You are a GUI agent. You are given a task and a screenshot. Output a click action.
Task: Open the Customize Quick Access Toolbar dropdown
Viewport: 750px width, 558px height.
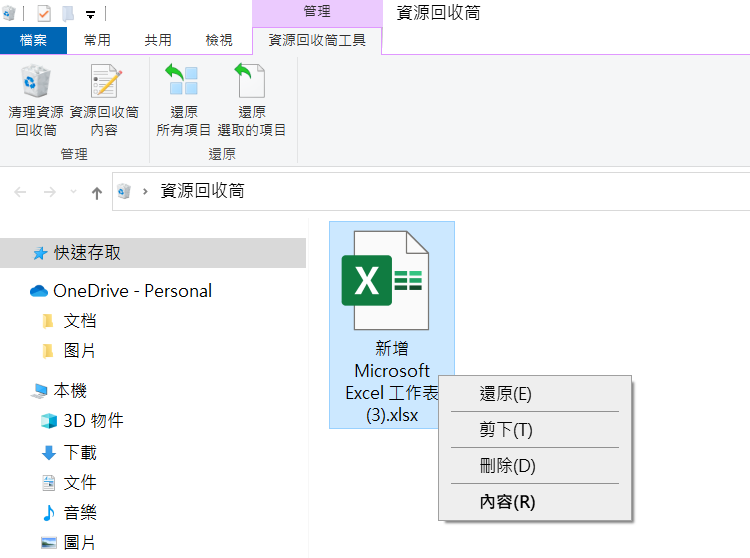click(90, 15)
